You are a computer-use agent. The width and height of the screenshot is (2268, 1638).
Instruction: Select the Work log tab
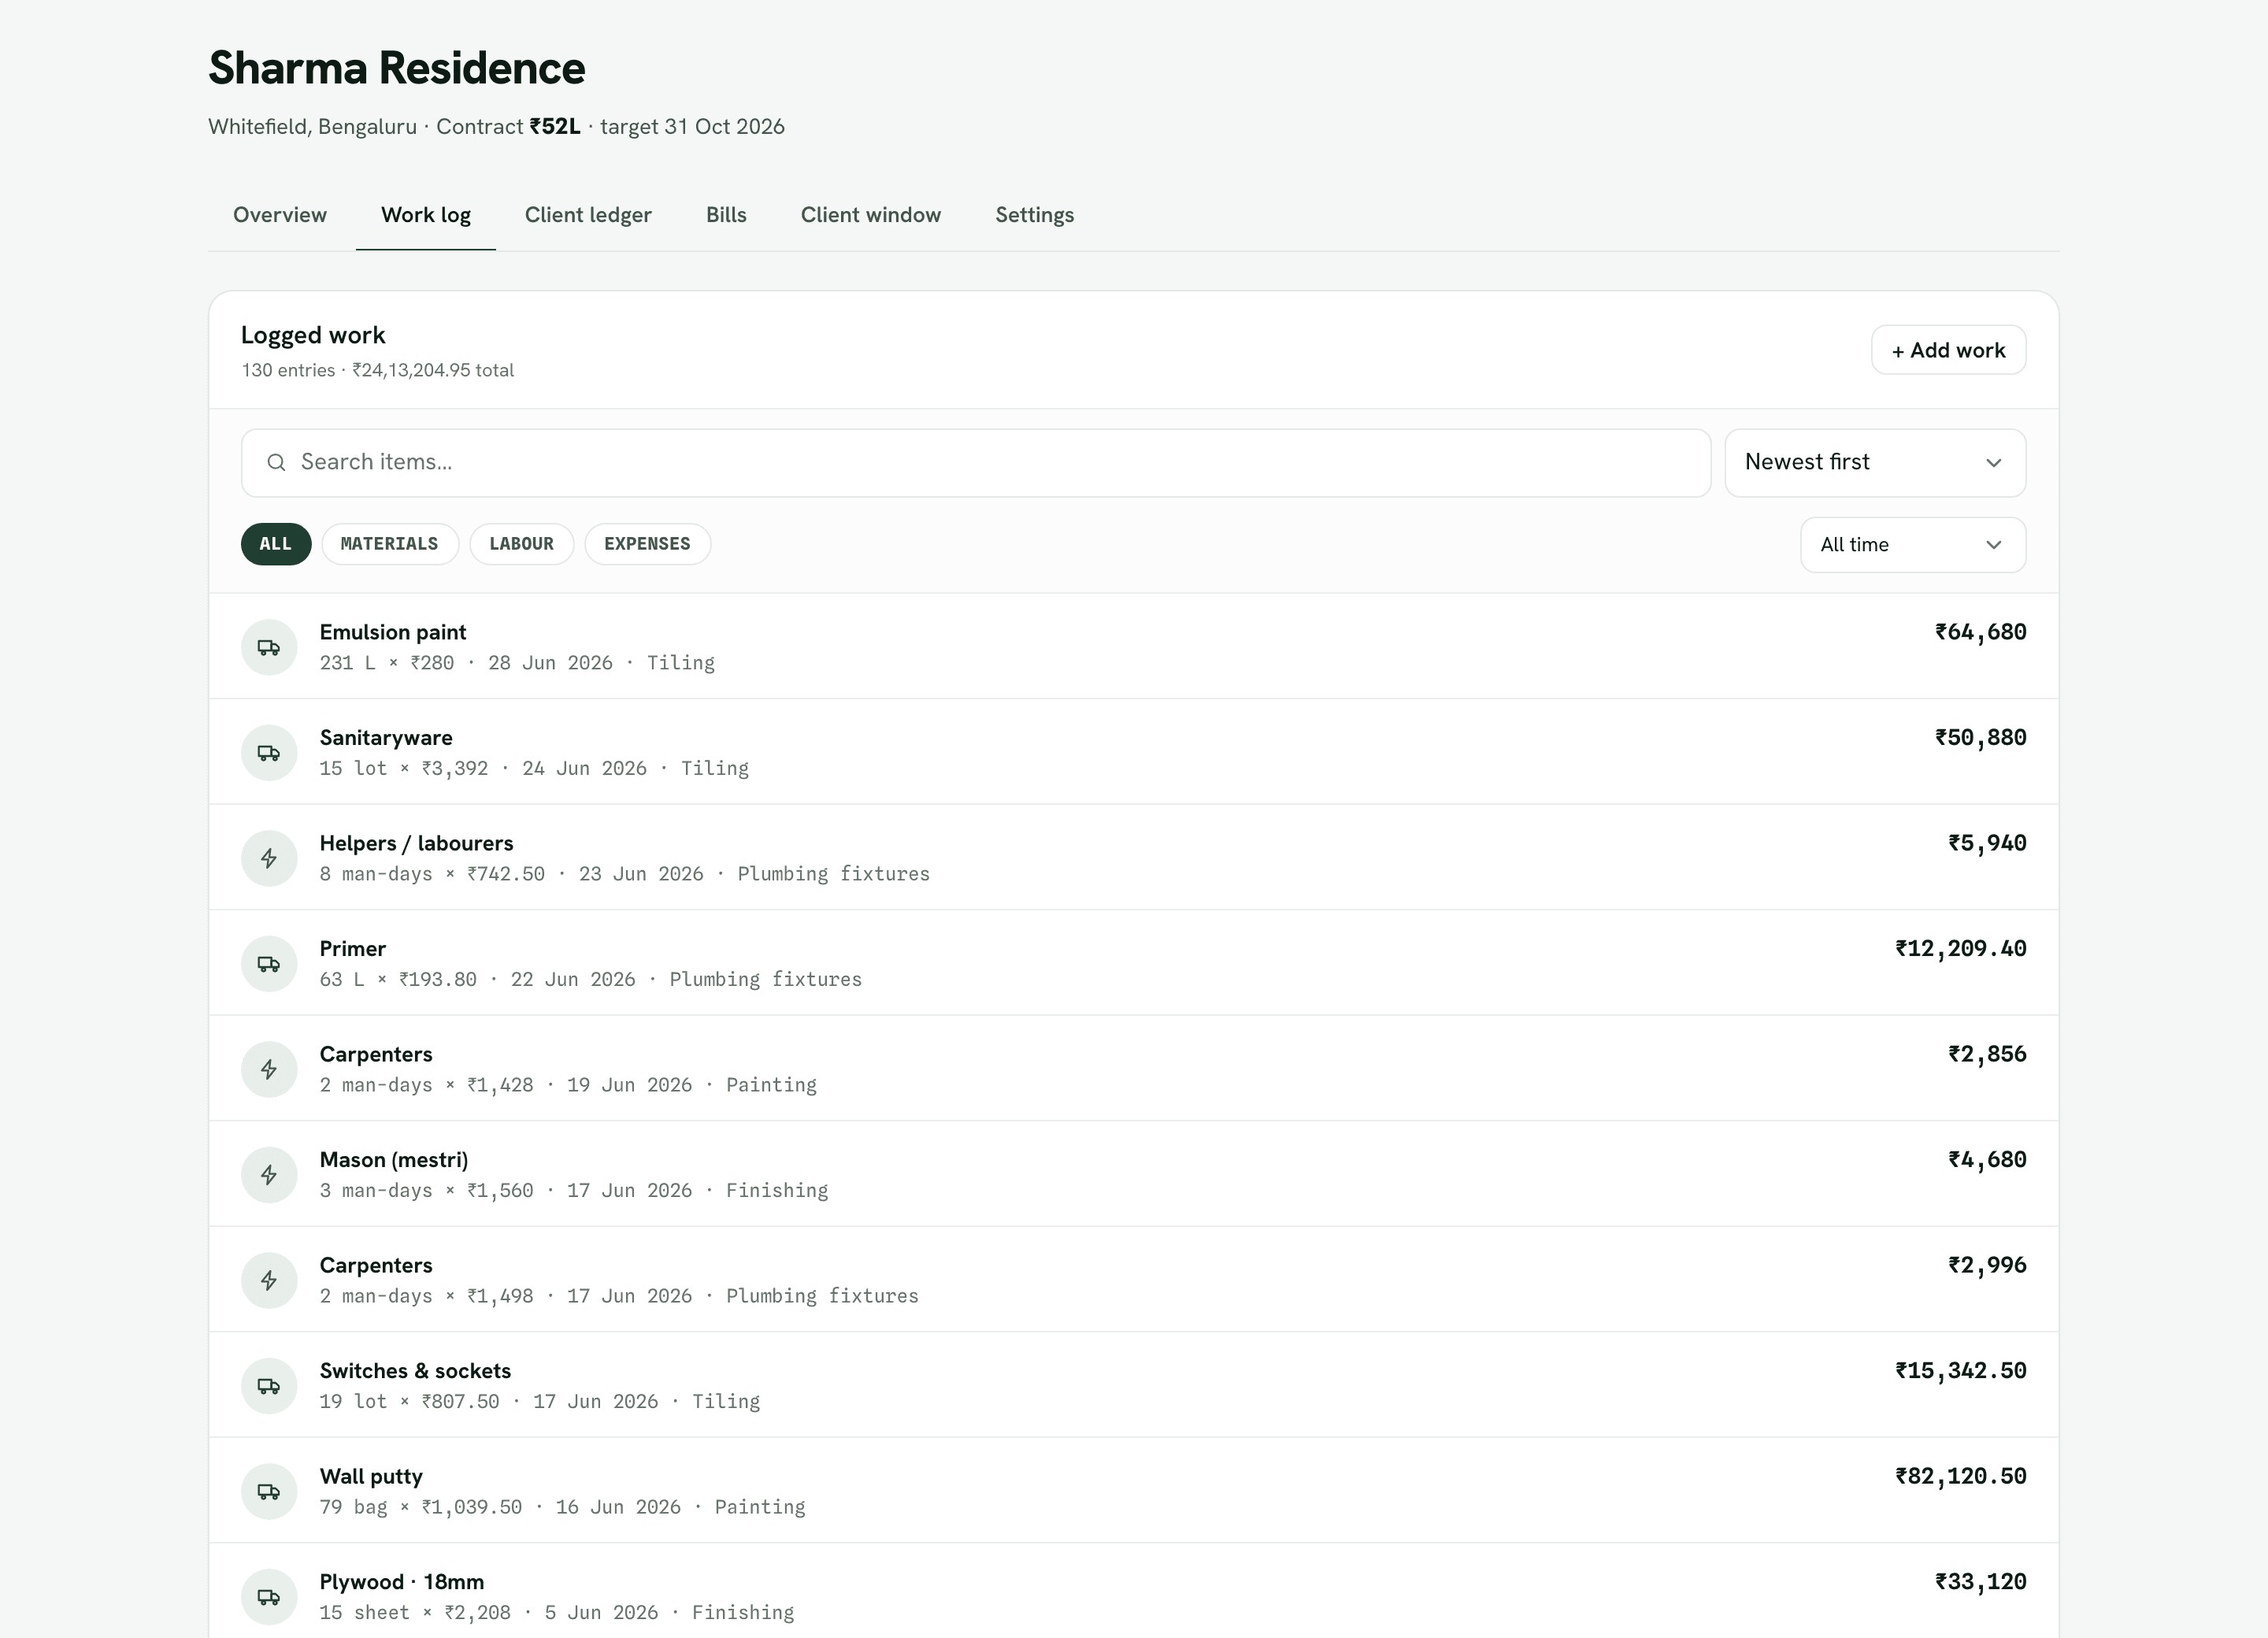(426, 215)
